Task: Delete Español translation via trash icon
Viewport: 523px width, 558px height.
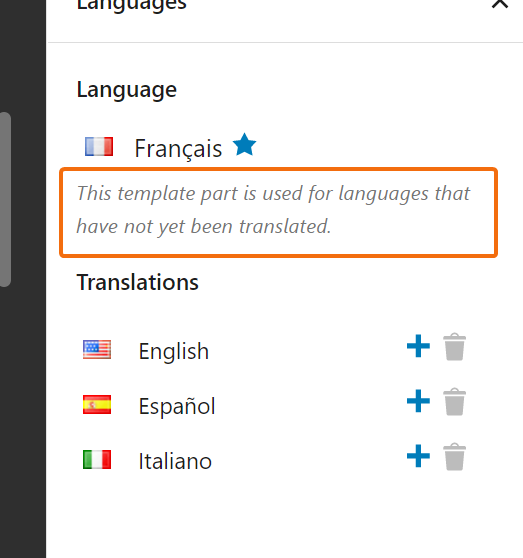Action: (x=454, y=402)
